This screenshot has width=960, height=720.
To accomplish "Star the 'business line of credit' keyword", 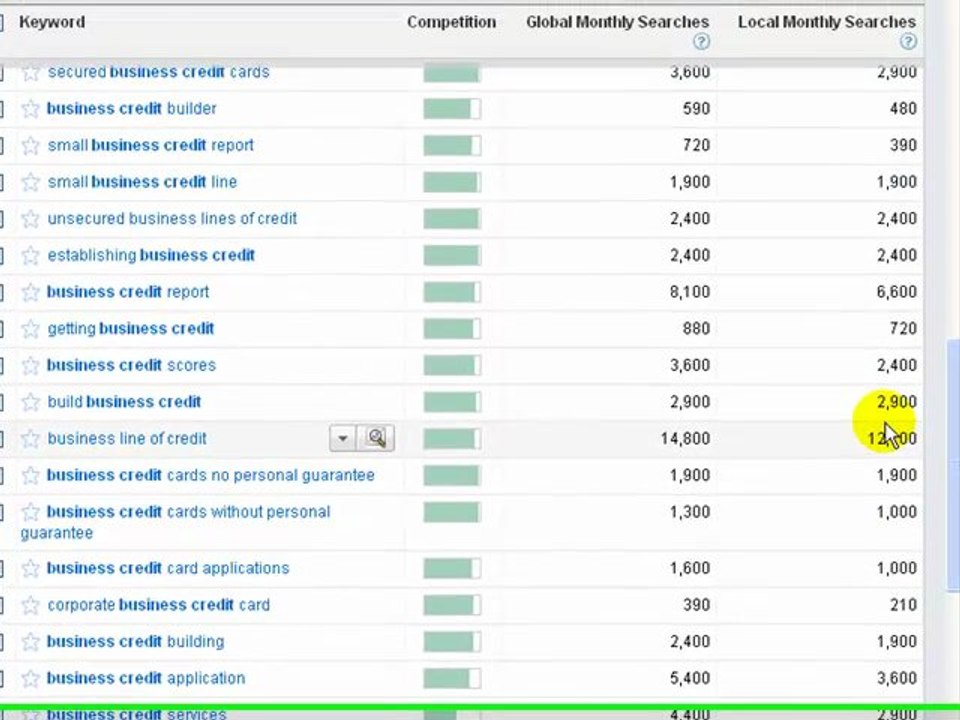I will pos(31,439).
